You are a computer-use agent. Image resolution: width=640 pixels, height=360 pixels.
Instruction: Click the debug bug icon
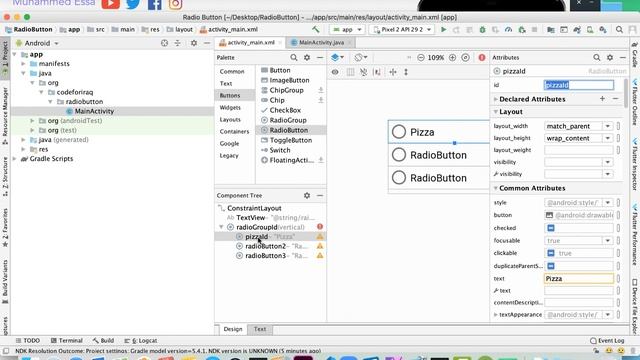(482, 29)
